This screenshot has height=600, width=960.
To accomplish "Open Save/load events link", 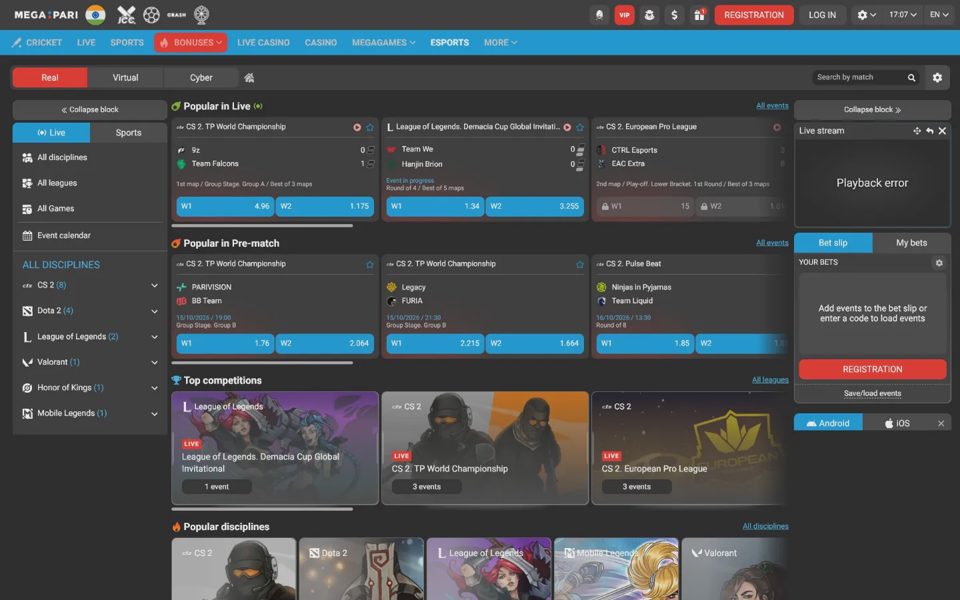I will click(872, 394).
